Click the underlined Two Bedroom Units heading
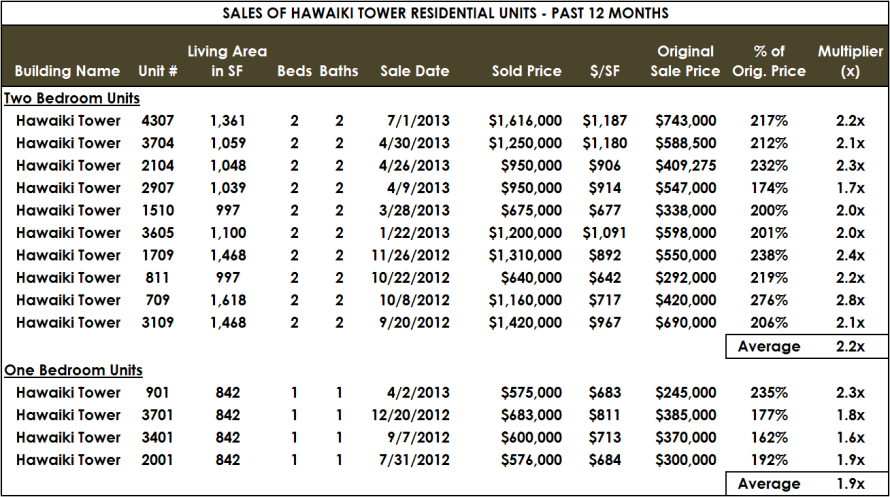The width and height of the screenshot is (890, 497). point(72,98)
